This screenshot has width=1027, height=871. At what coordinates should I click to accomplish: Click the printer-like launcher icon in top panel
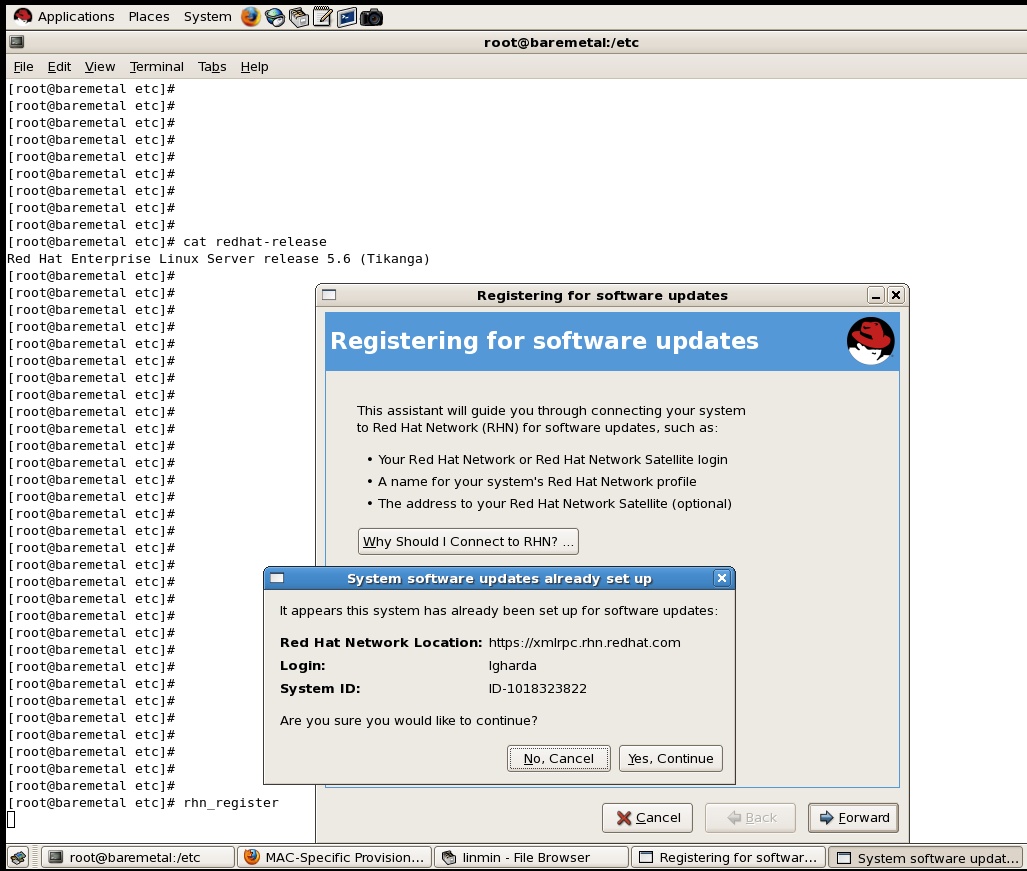[x=299, y=17]
